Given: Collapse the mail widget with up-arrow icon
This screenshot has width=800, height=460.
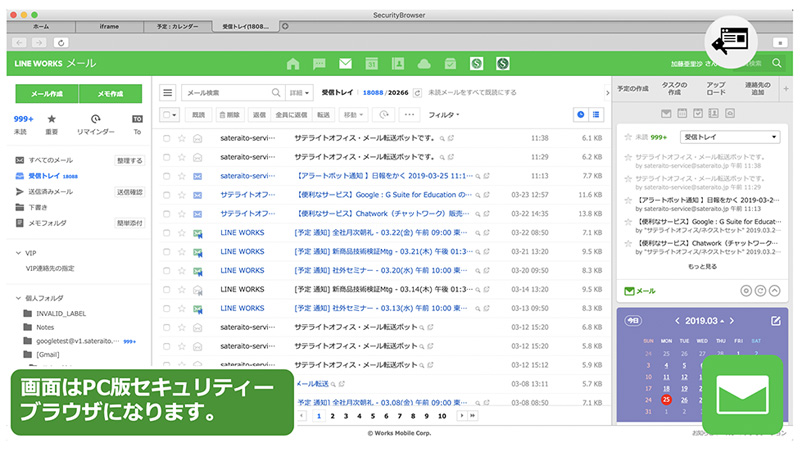Looking at the screenshot, I should tap(774, 291).
